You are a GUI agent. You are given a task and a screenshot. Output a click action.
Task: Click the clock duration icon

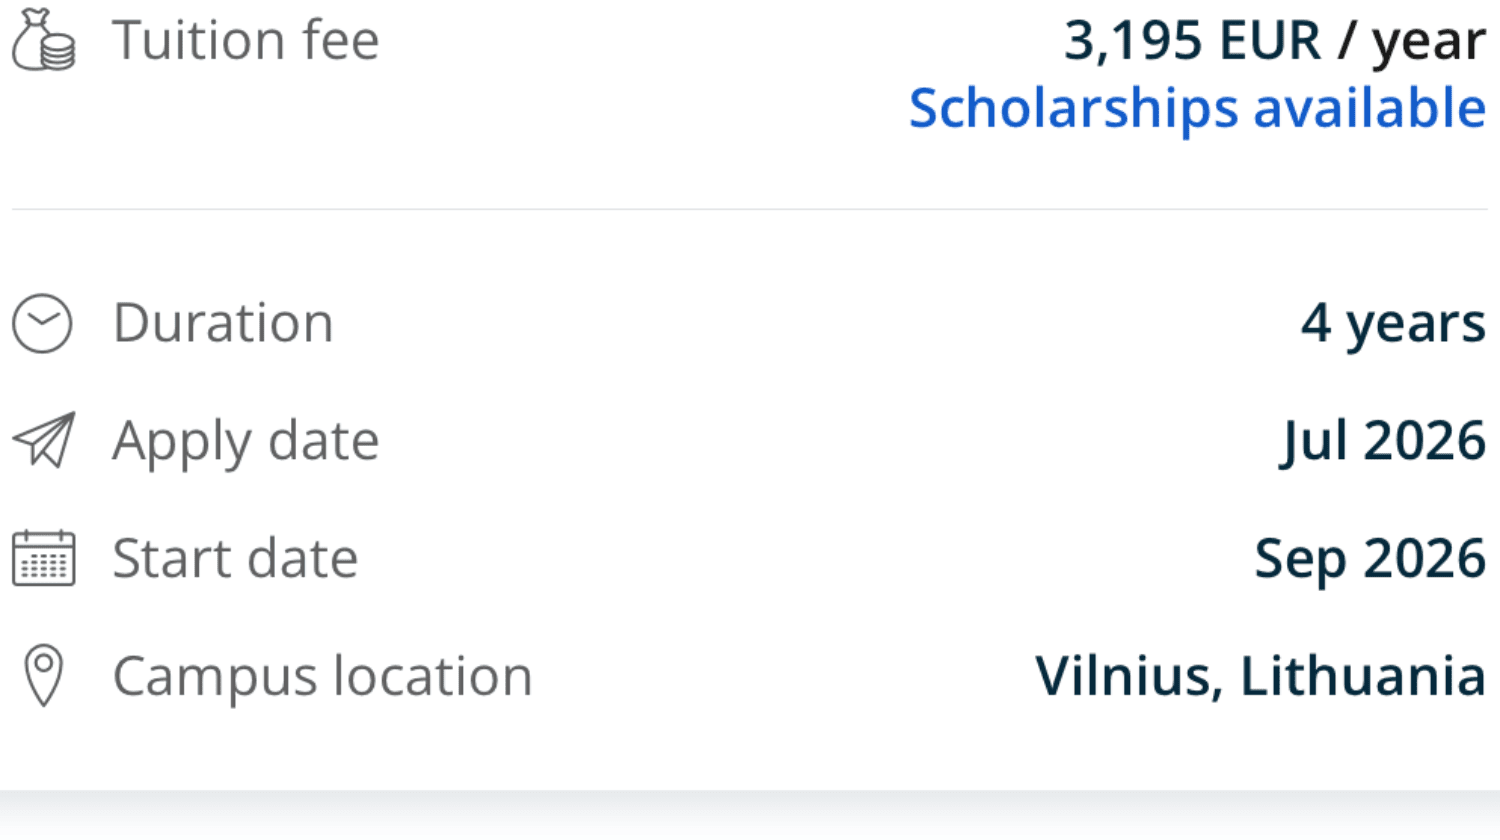(x=42, y=323)
